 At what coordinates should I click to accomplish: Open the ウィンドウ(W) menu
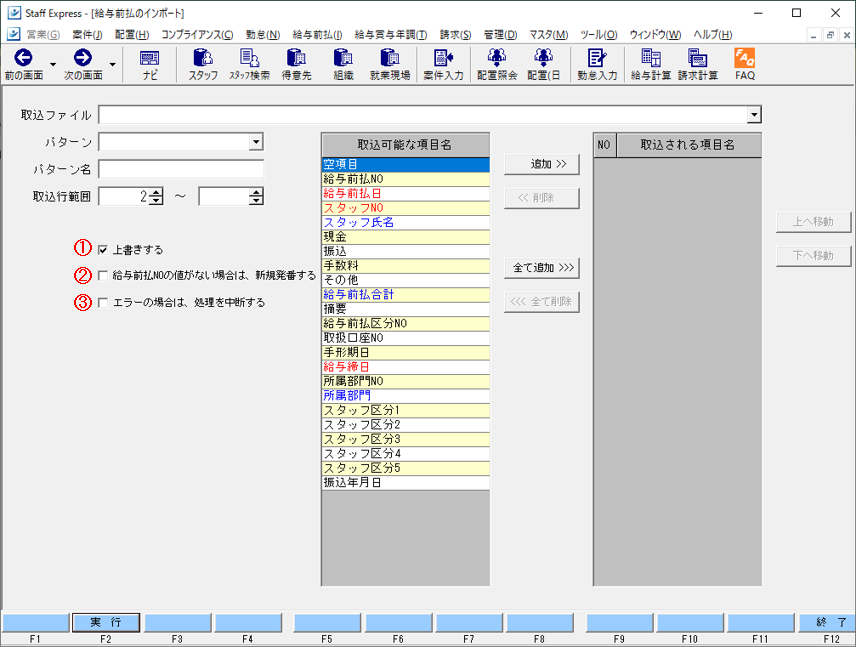(x=655, y=34)
